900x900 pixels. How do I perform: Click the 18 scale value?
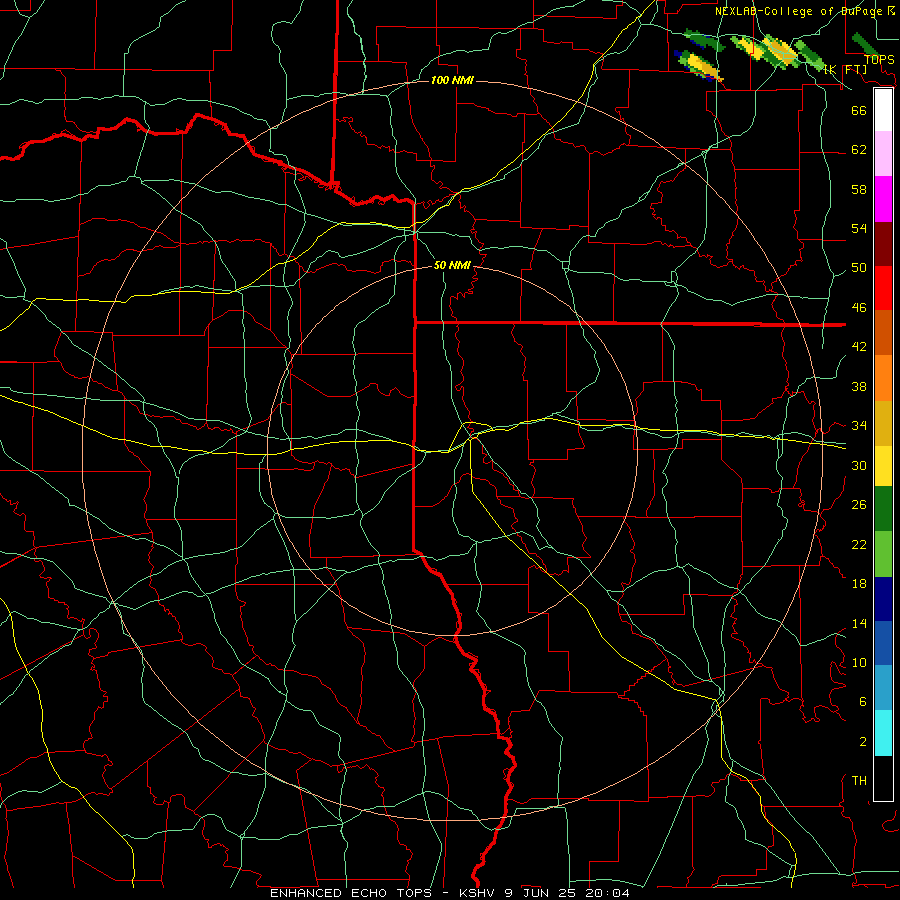[x=859, y=584]
